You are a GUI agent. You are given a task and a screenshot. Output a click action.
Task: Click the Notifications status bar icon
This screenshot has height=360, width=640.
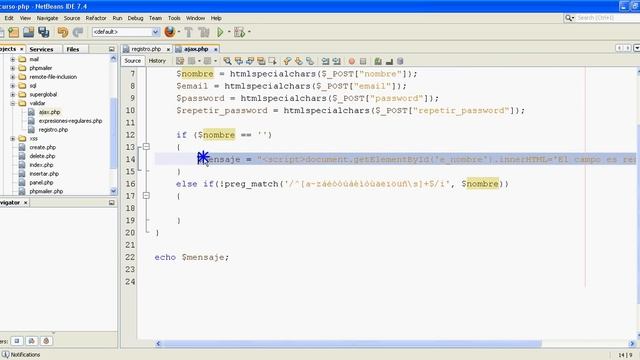(x=5, y=354)
